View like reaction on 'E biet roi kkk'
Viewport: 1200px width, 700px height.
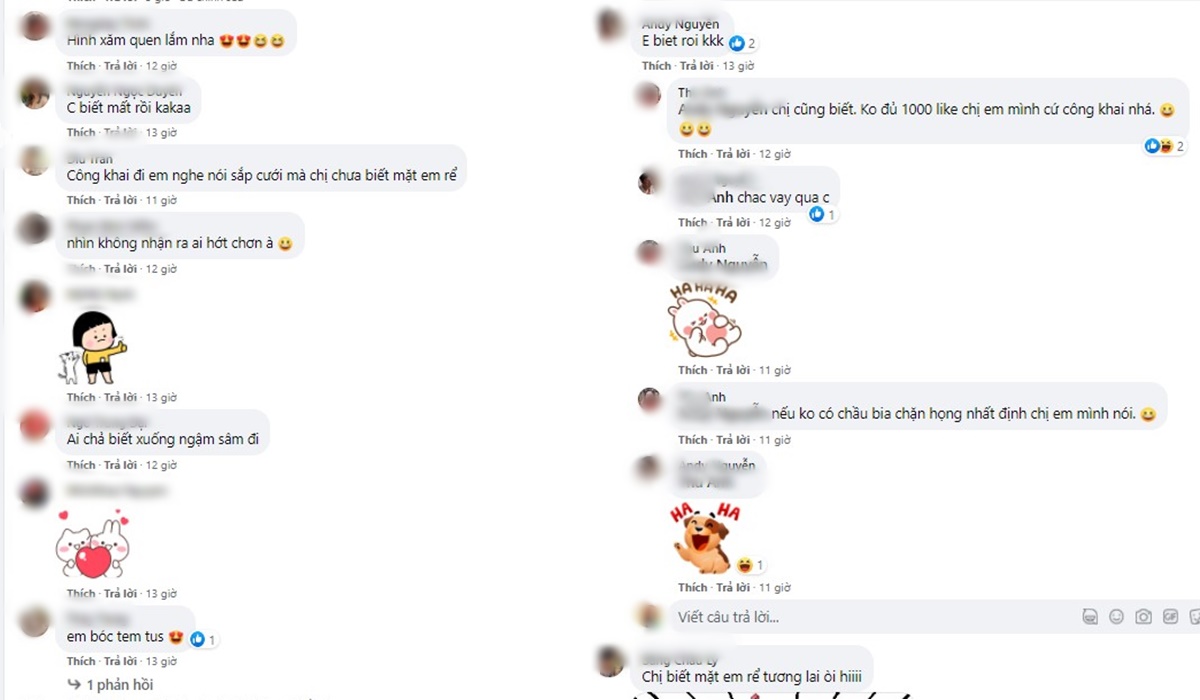click(742, 43)
